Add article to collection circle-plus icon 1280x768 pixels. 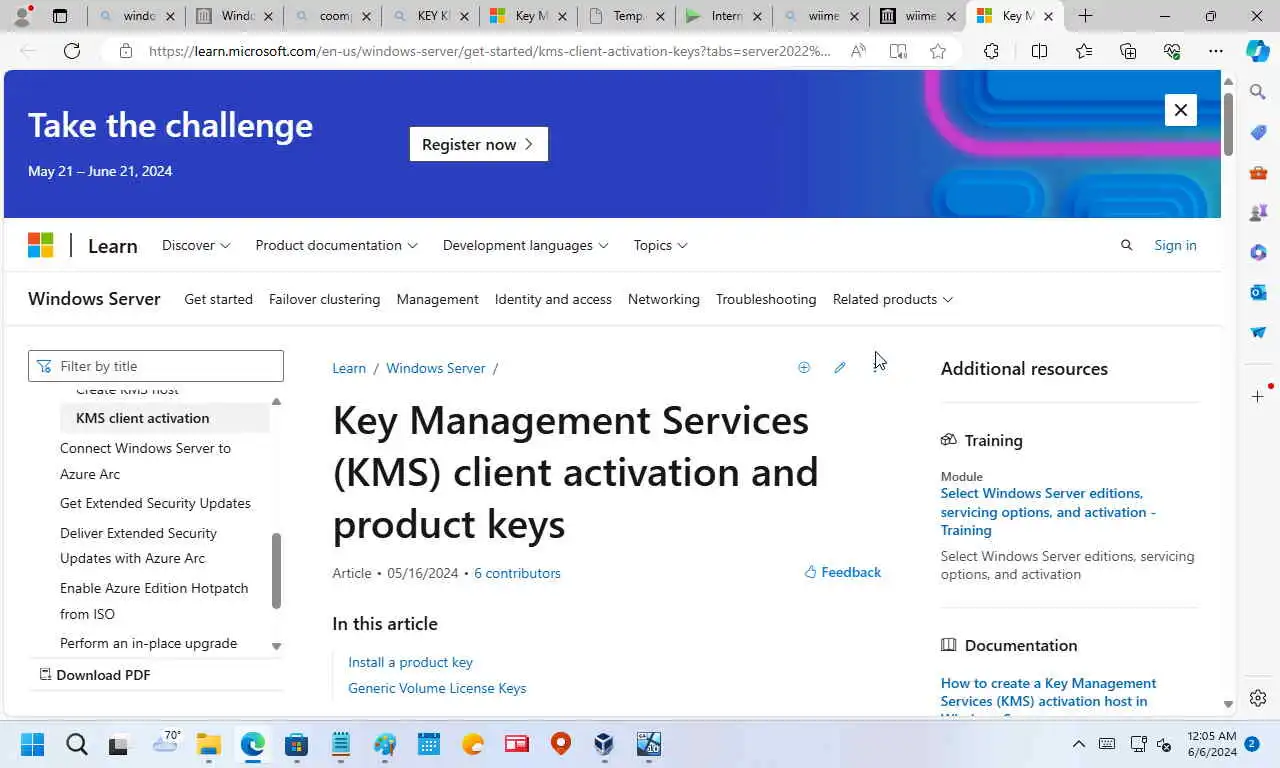pos(803,368)
